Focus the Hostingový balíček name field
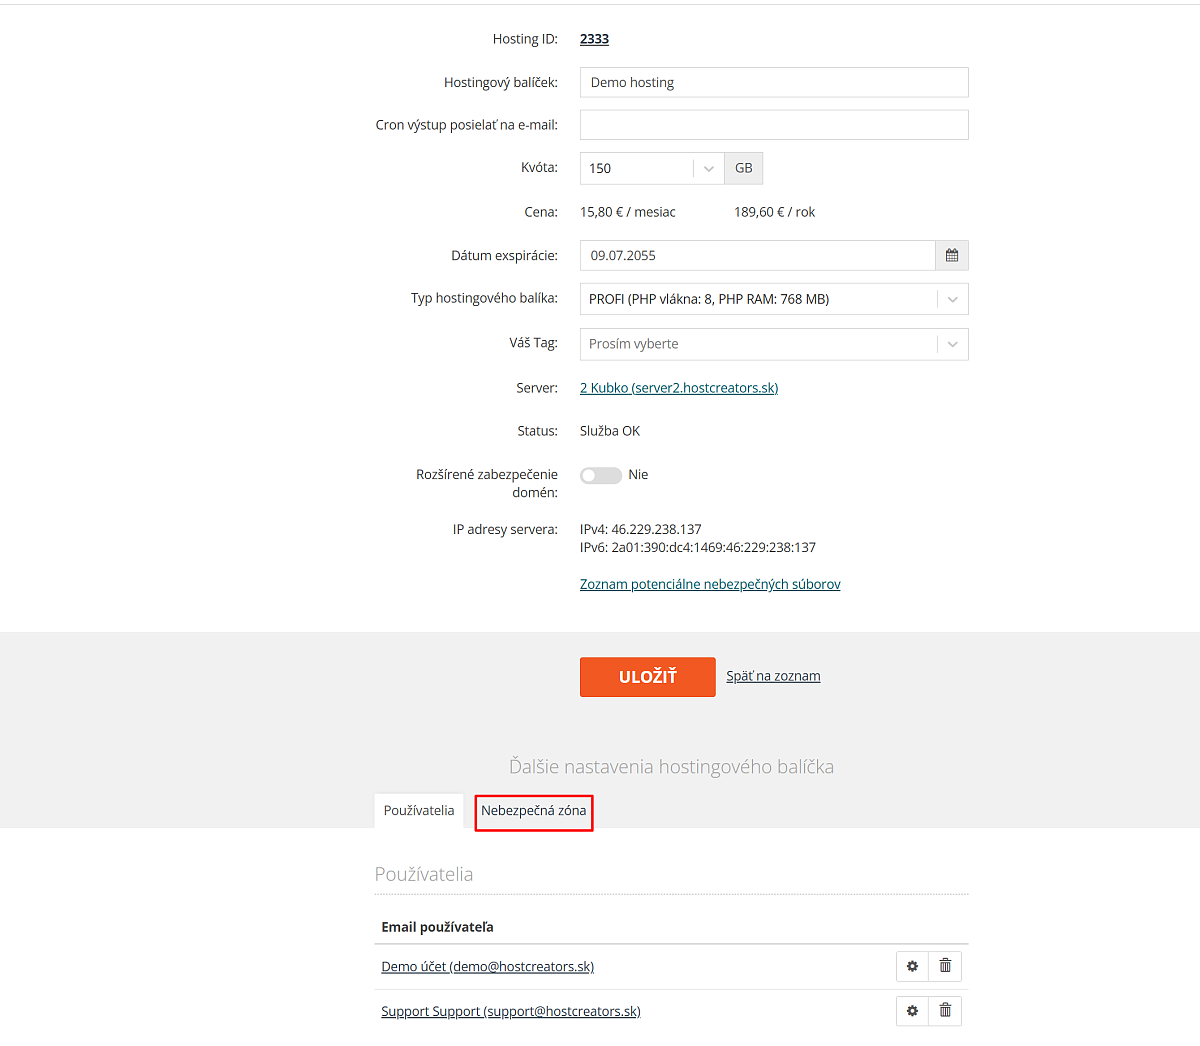 click(x=774, y=82)
